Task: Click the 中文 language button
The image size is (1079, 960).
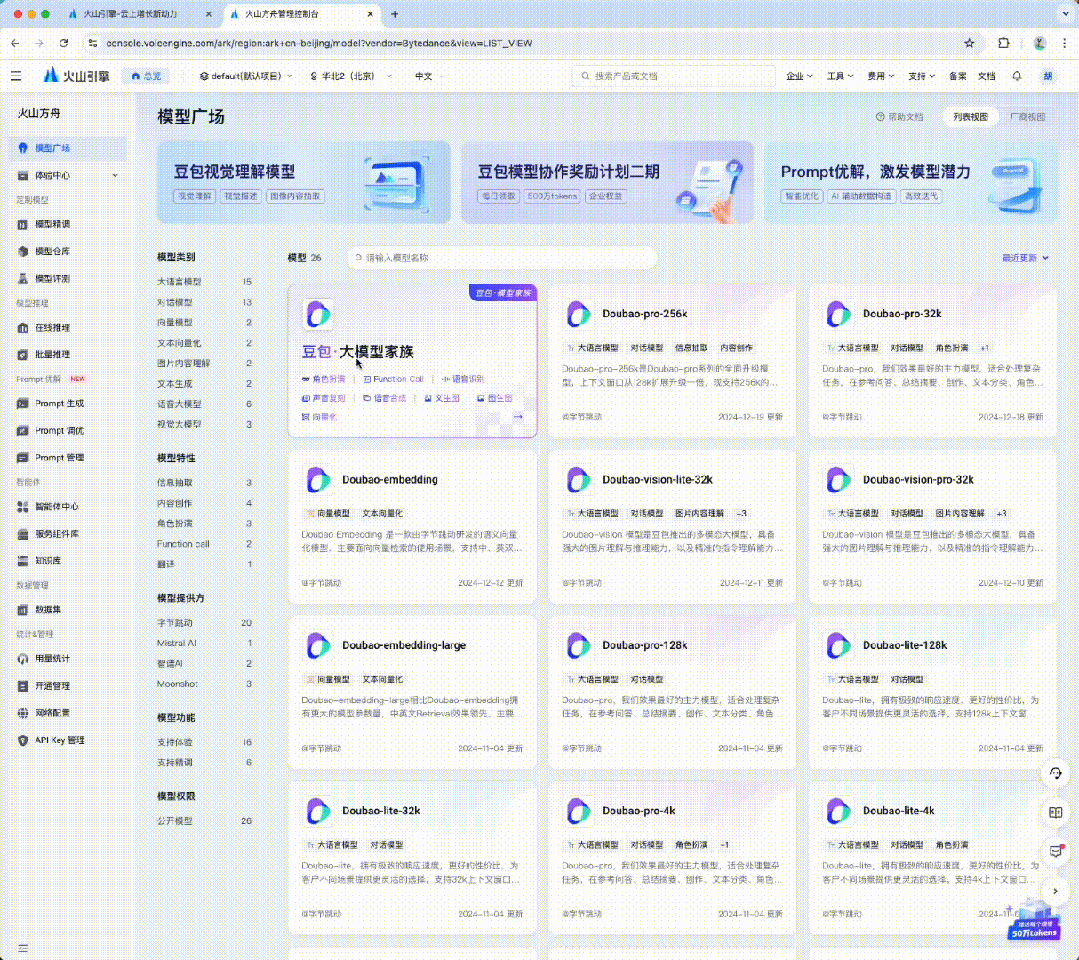Action: point(424,76)
